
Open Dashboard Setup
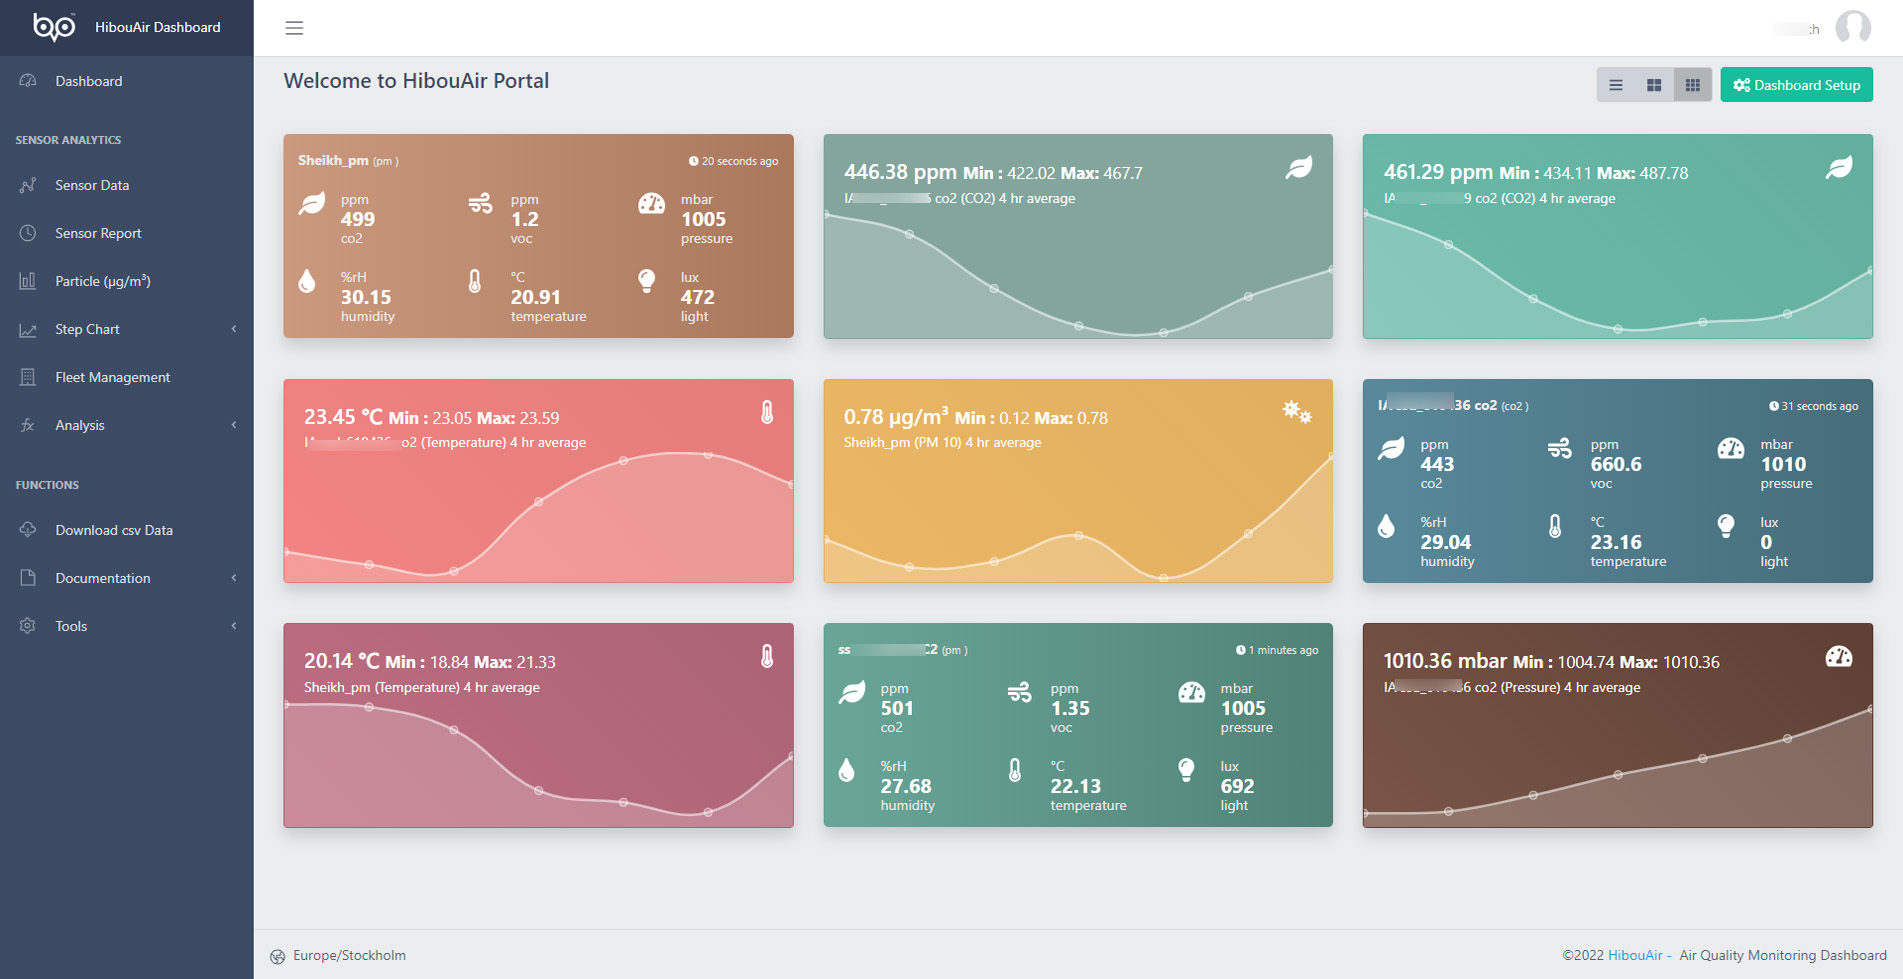pos(1796,85)
